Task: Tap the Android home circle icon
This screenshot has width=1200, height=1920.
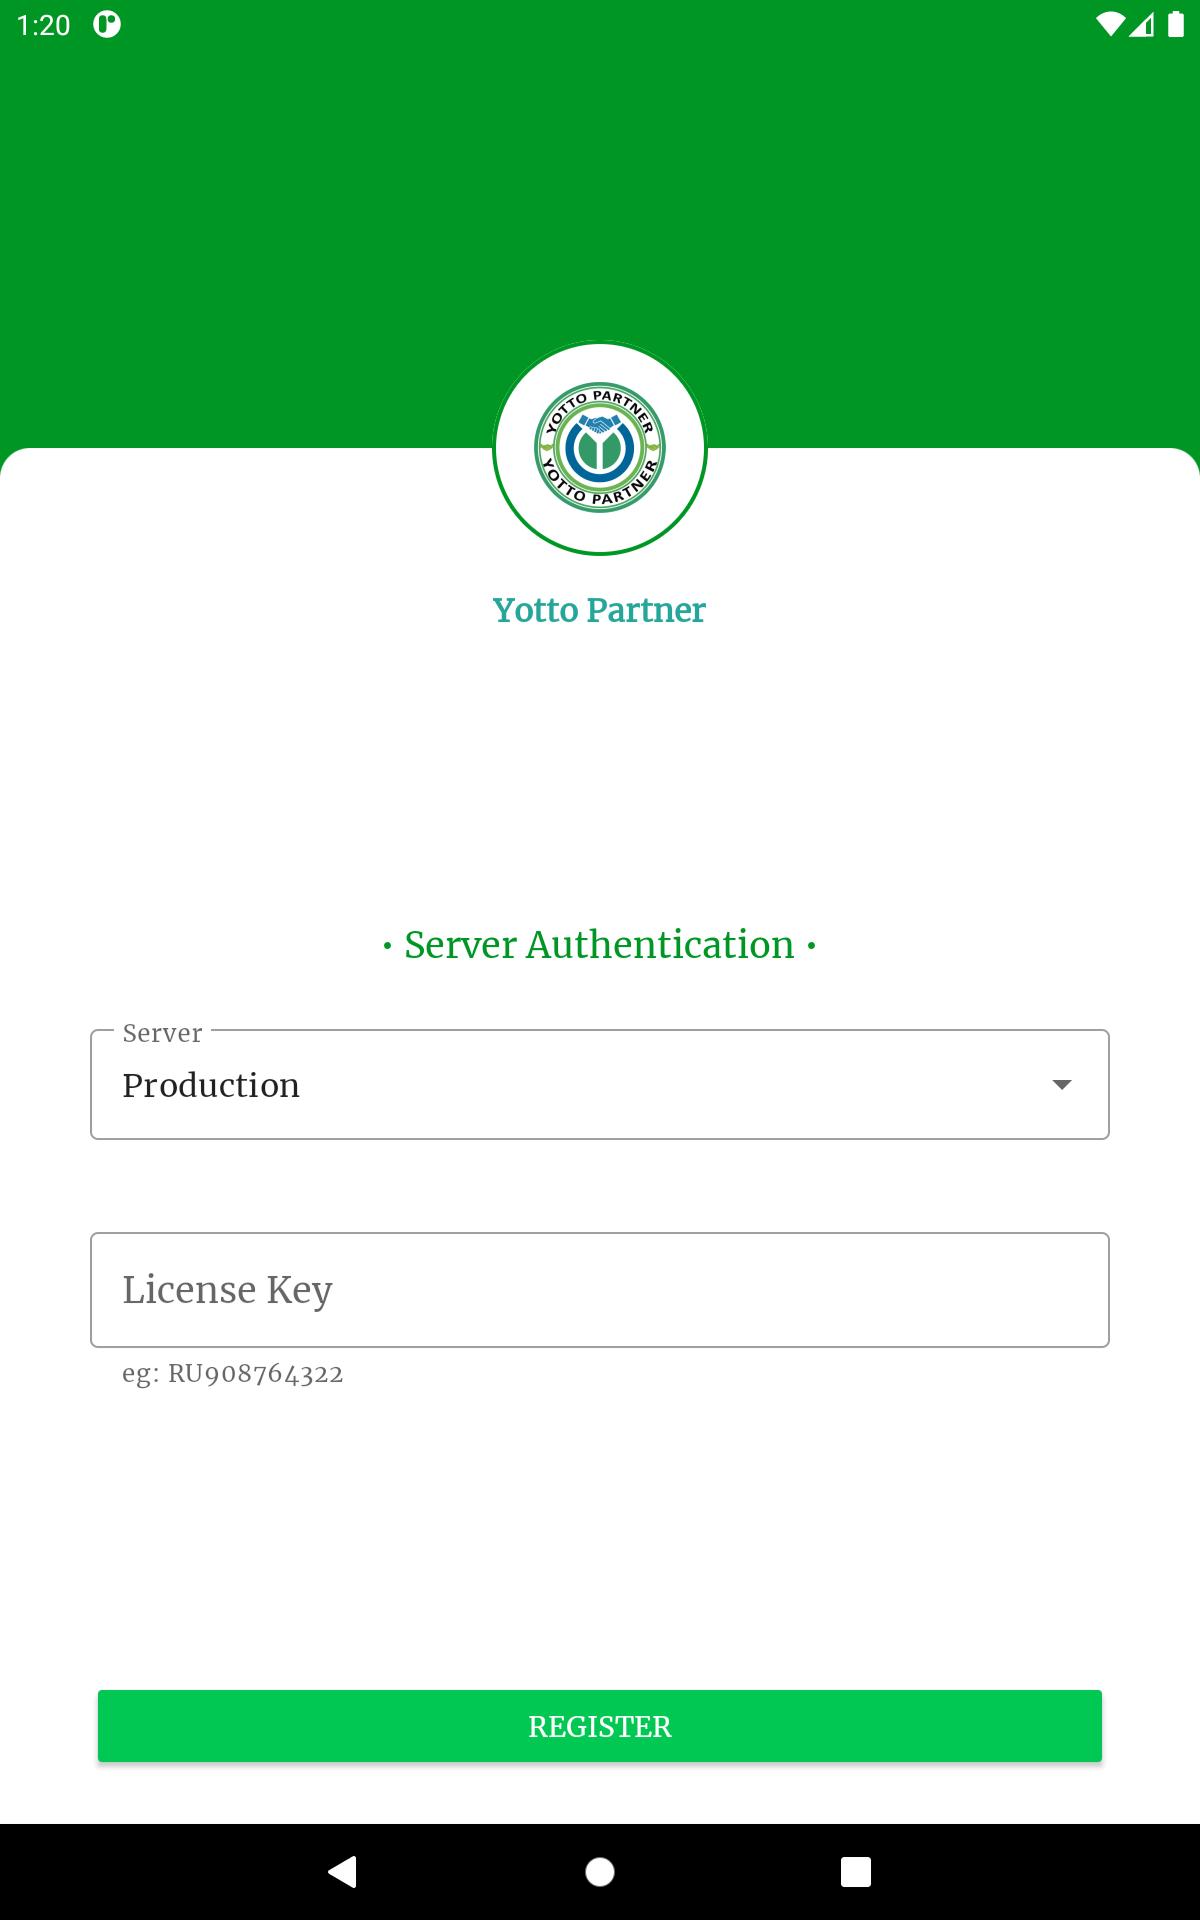Action: [x=600, y=1871]
